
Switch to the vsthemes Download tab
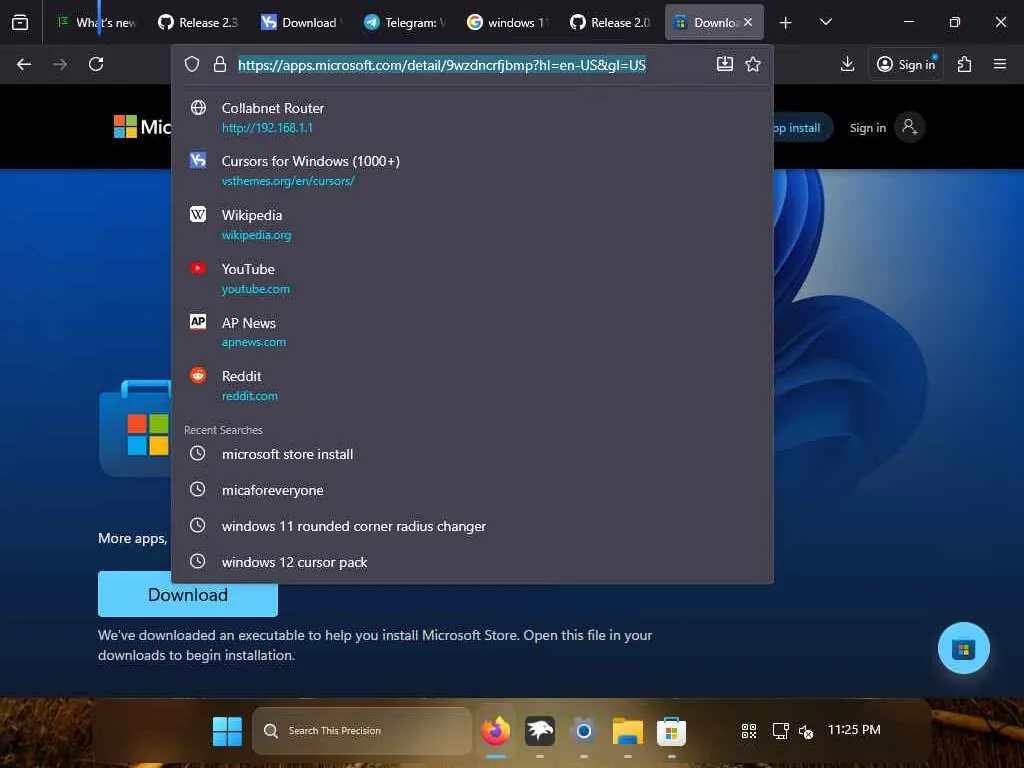tap(301, 22)
